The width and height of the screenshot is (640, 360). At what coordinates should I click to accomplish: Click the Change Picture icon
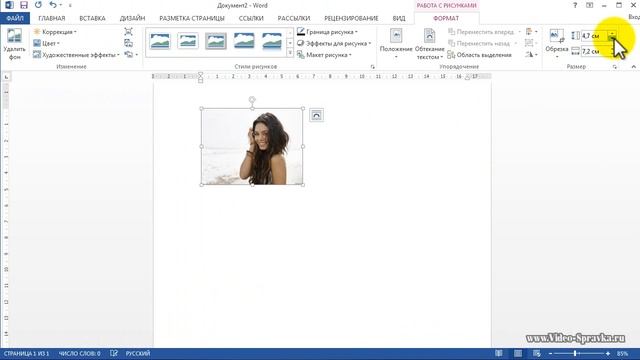coord(129,43)
